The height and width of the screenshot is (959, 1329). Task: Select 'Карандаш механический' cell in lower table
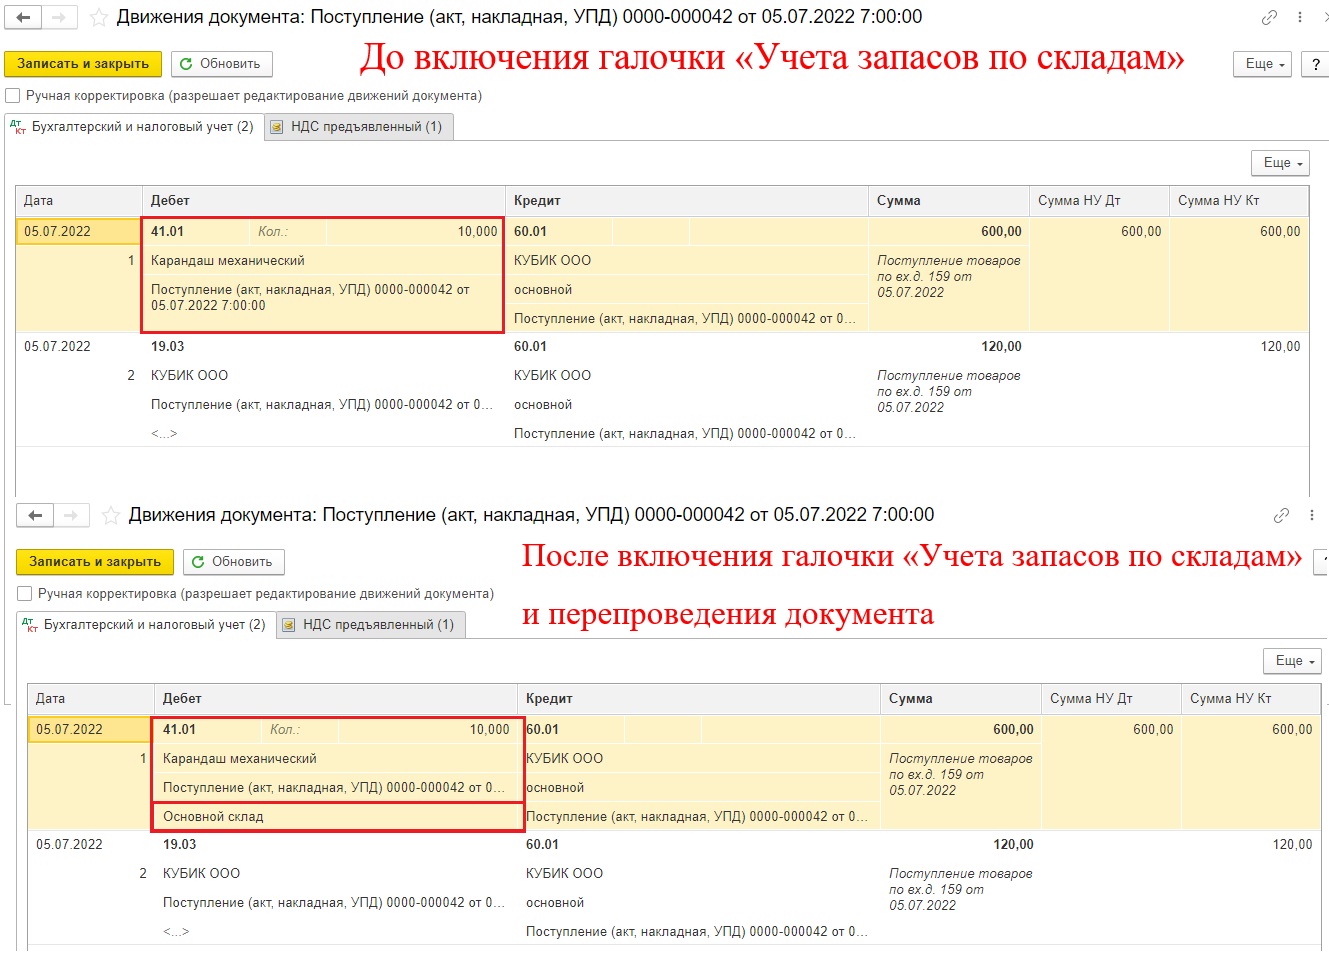tap(338, 759)
